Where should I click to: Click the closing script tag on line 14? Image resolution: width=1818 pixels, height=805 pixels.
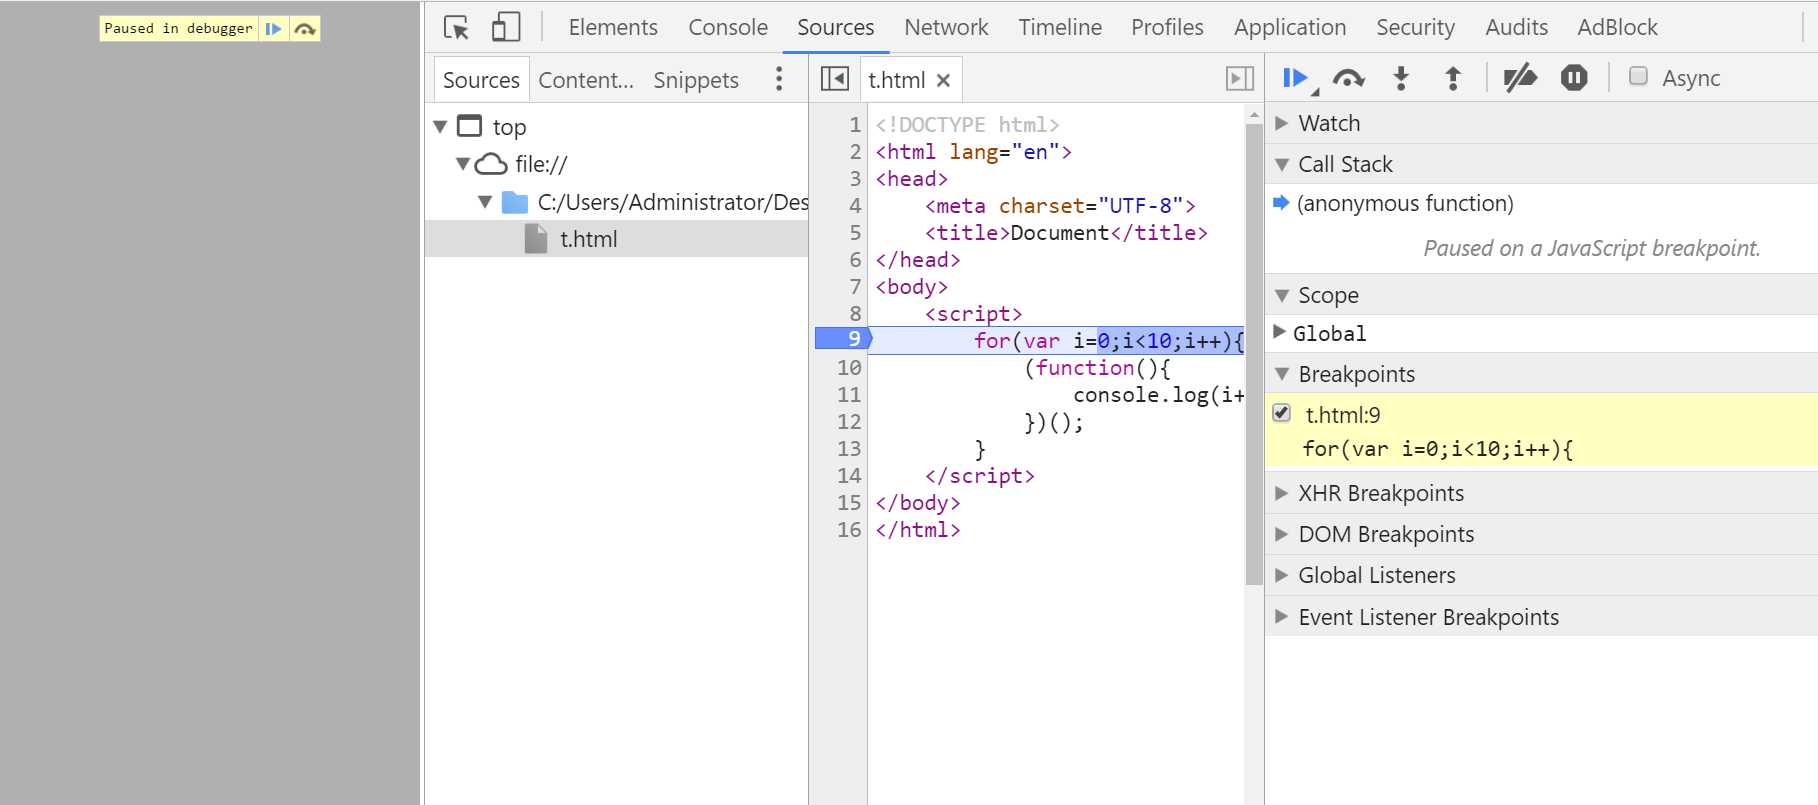(980, 475)
